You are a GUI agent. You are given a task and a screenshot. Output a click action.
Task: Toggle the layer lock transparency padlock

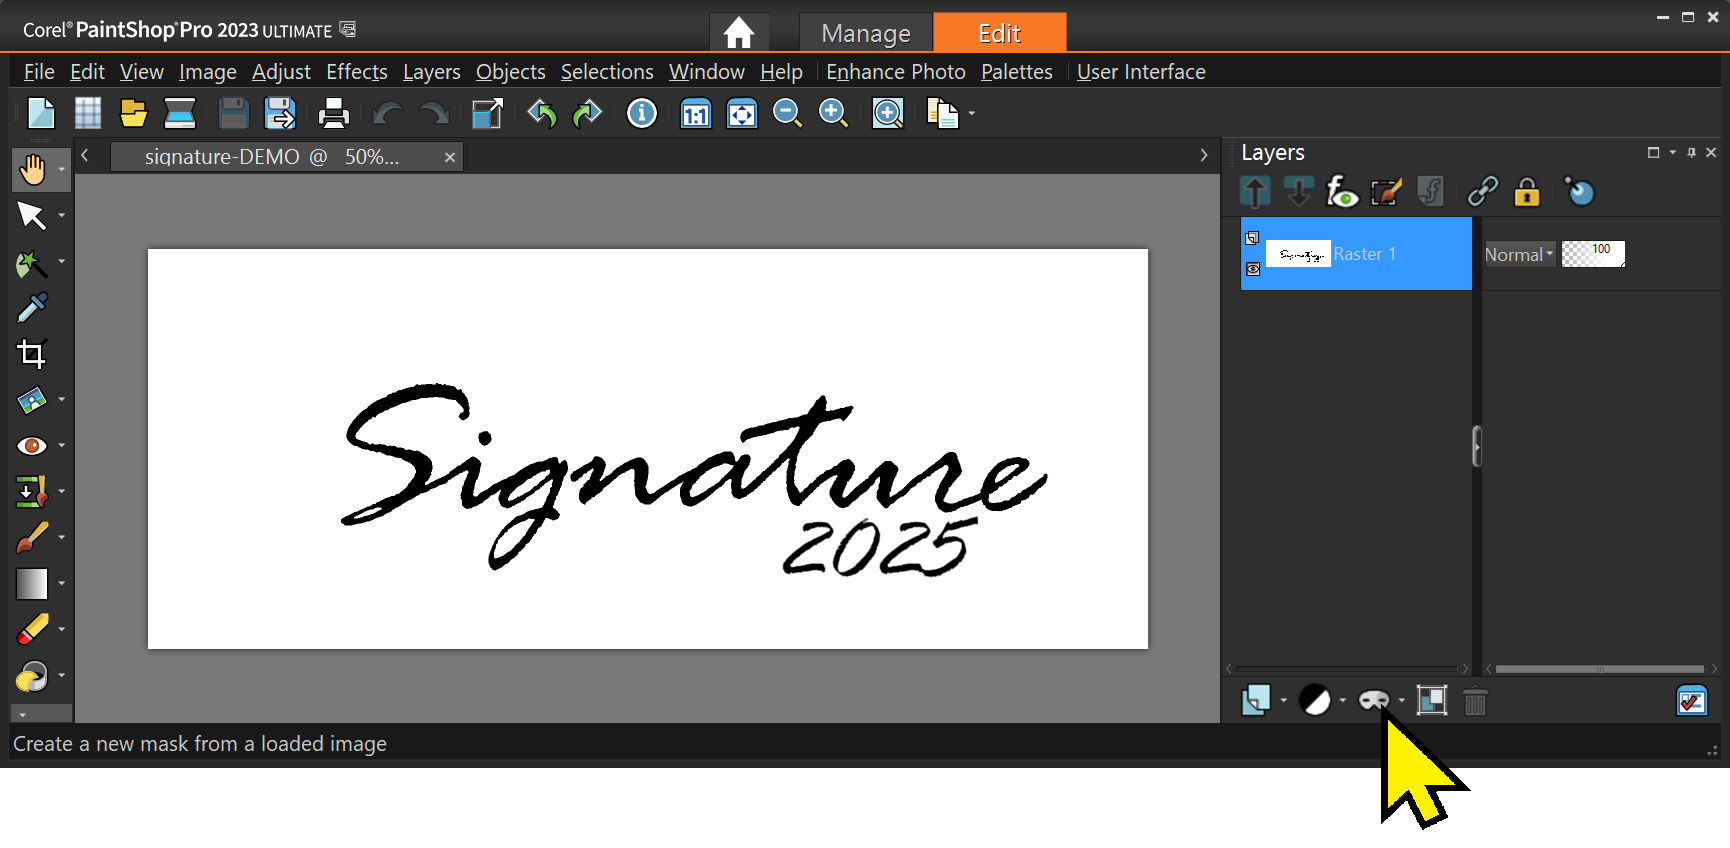[x=1526, y=191]
